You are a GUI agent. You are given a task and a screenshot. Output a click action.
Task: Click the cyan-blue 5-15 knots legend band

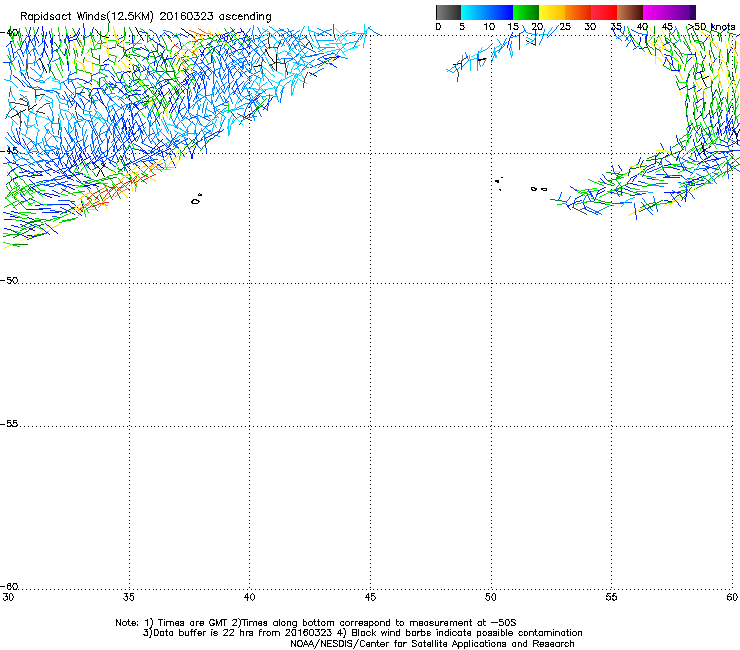click(487, 12)
